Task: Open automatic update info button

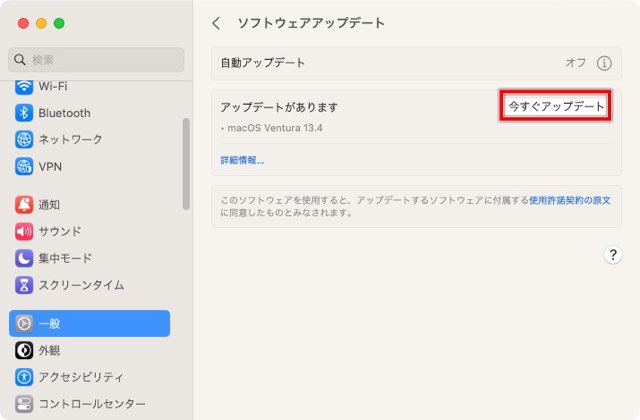Action: (604, 63)
